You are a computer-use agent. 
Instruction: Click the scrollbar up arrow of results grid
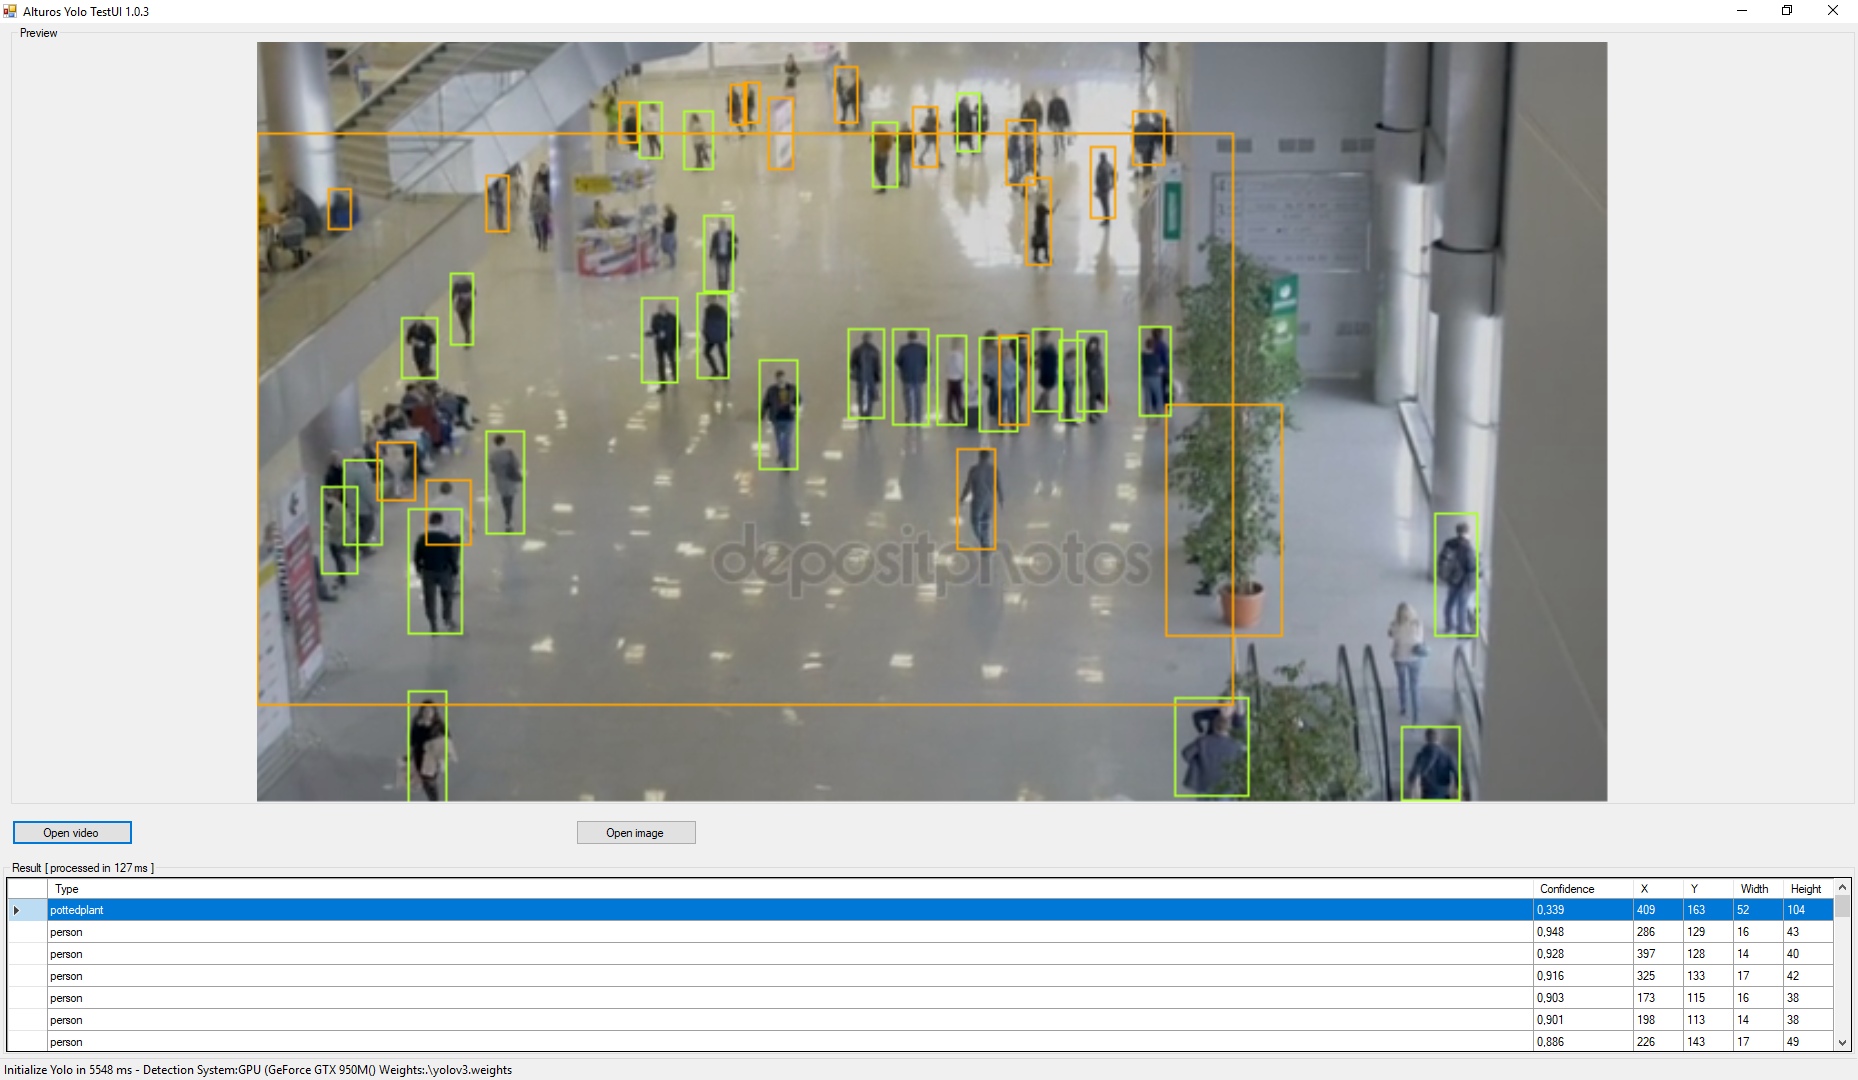[1843, 888]
